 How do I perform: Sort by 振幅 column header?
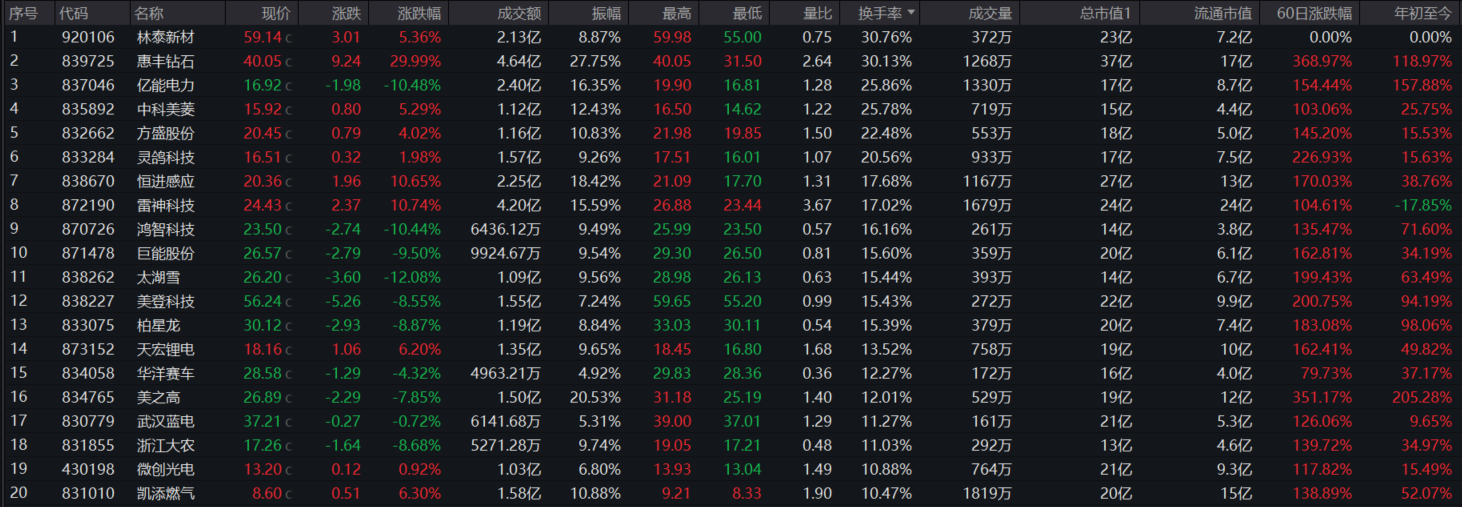point(605,14)
